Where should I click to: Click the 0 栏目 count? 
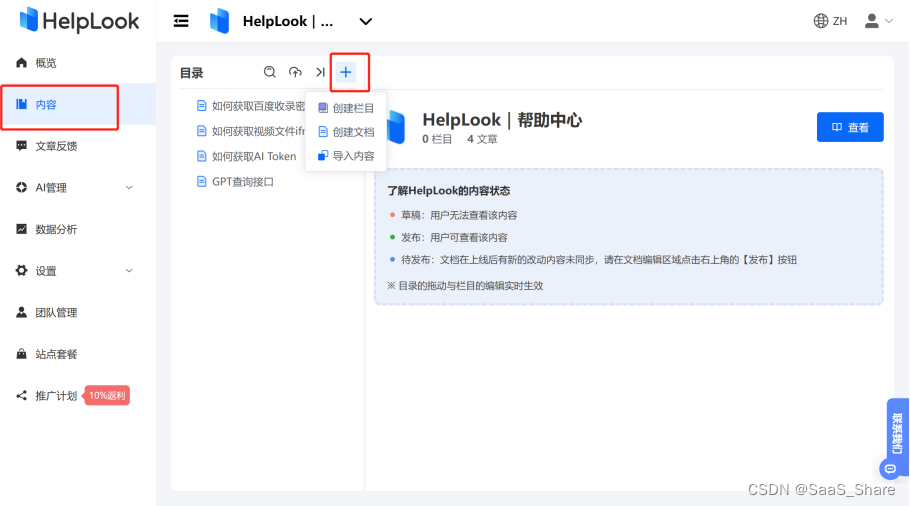click(x=437, y=139)
